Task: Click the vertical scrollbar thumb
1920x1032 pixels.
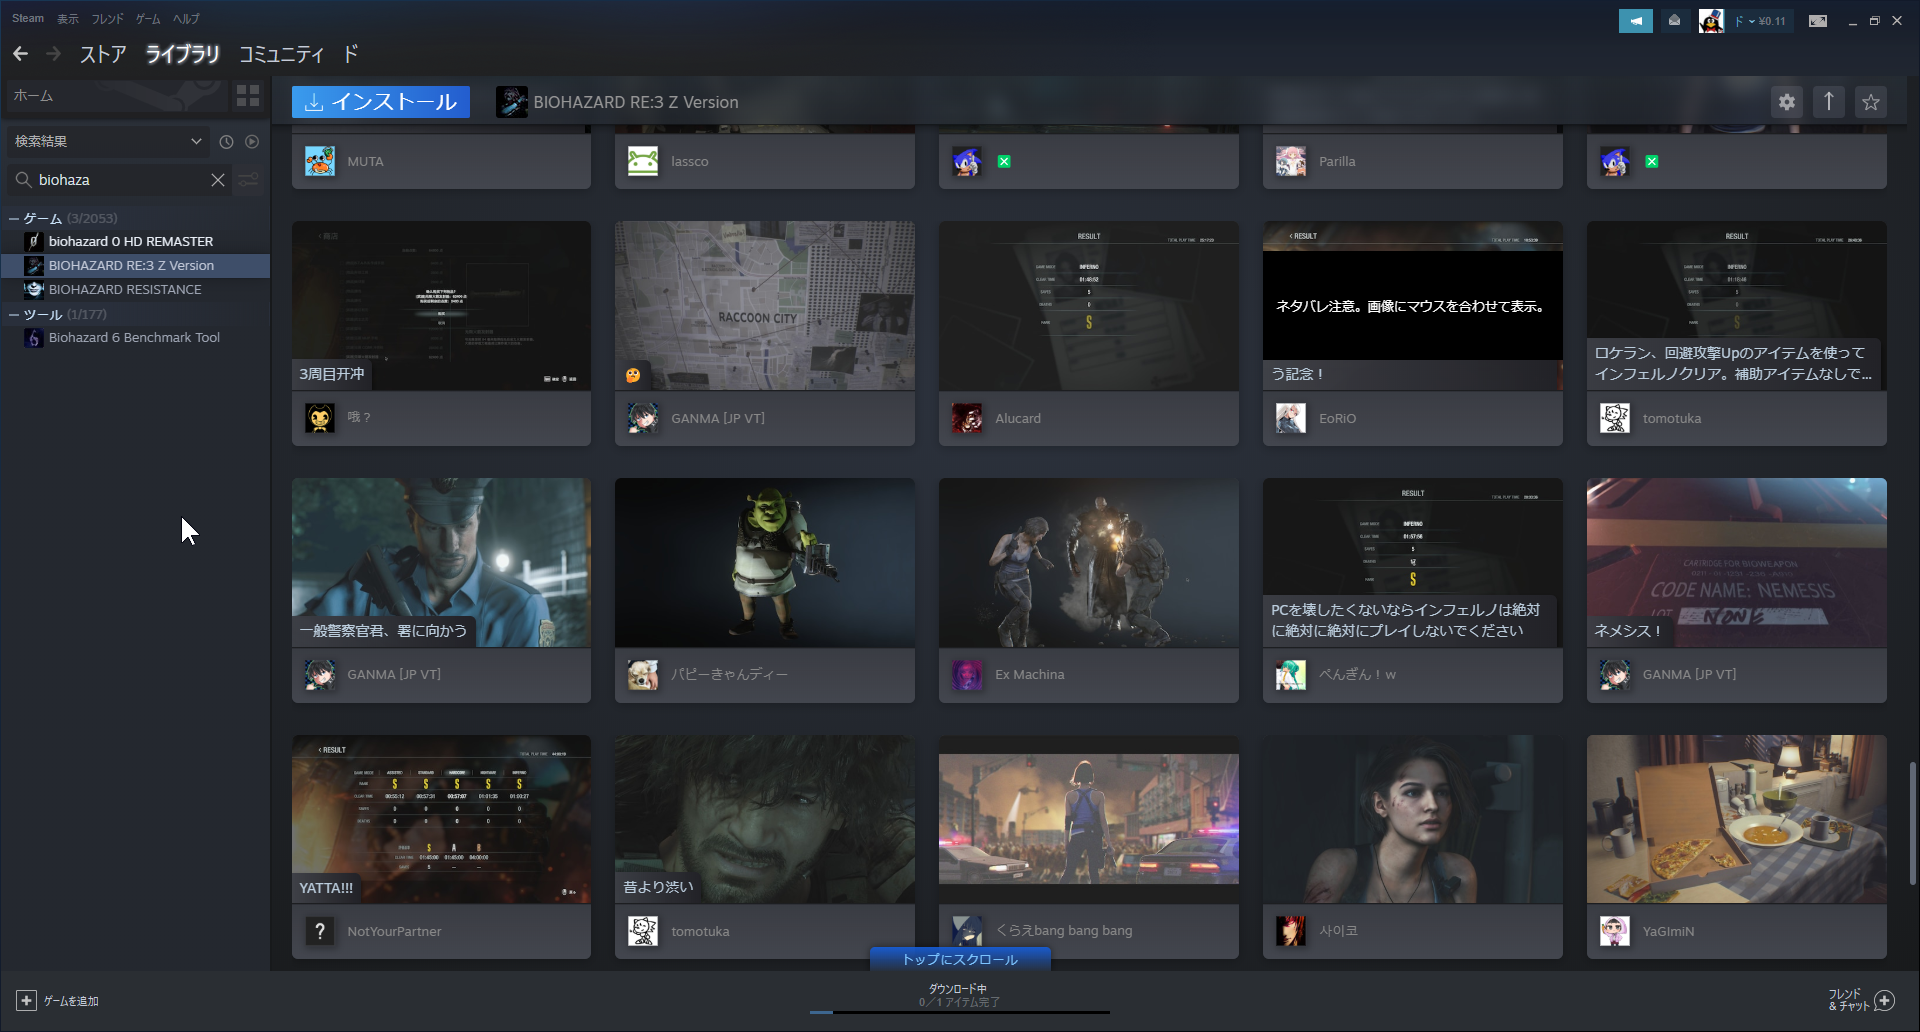Action: click(x=1912, y=822)
